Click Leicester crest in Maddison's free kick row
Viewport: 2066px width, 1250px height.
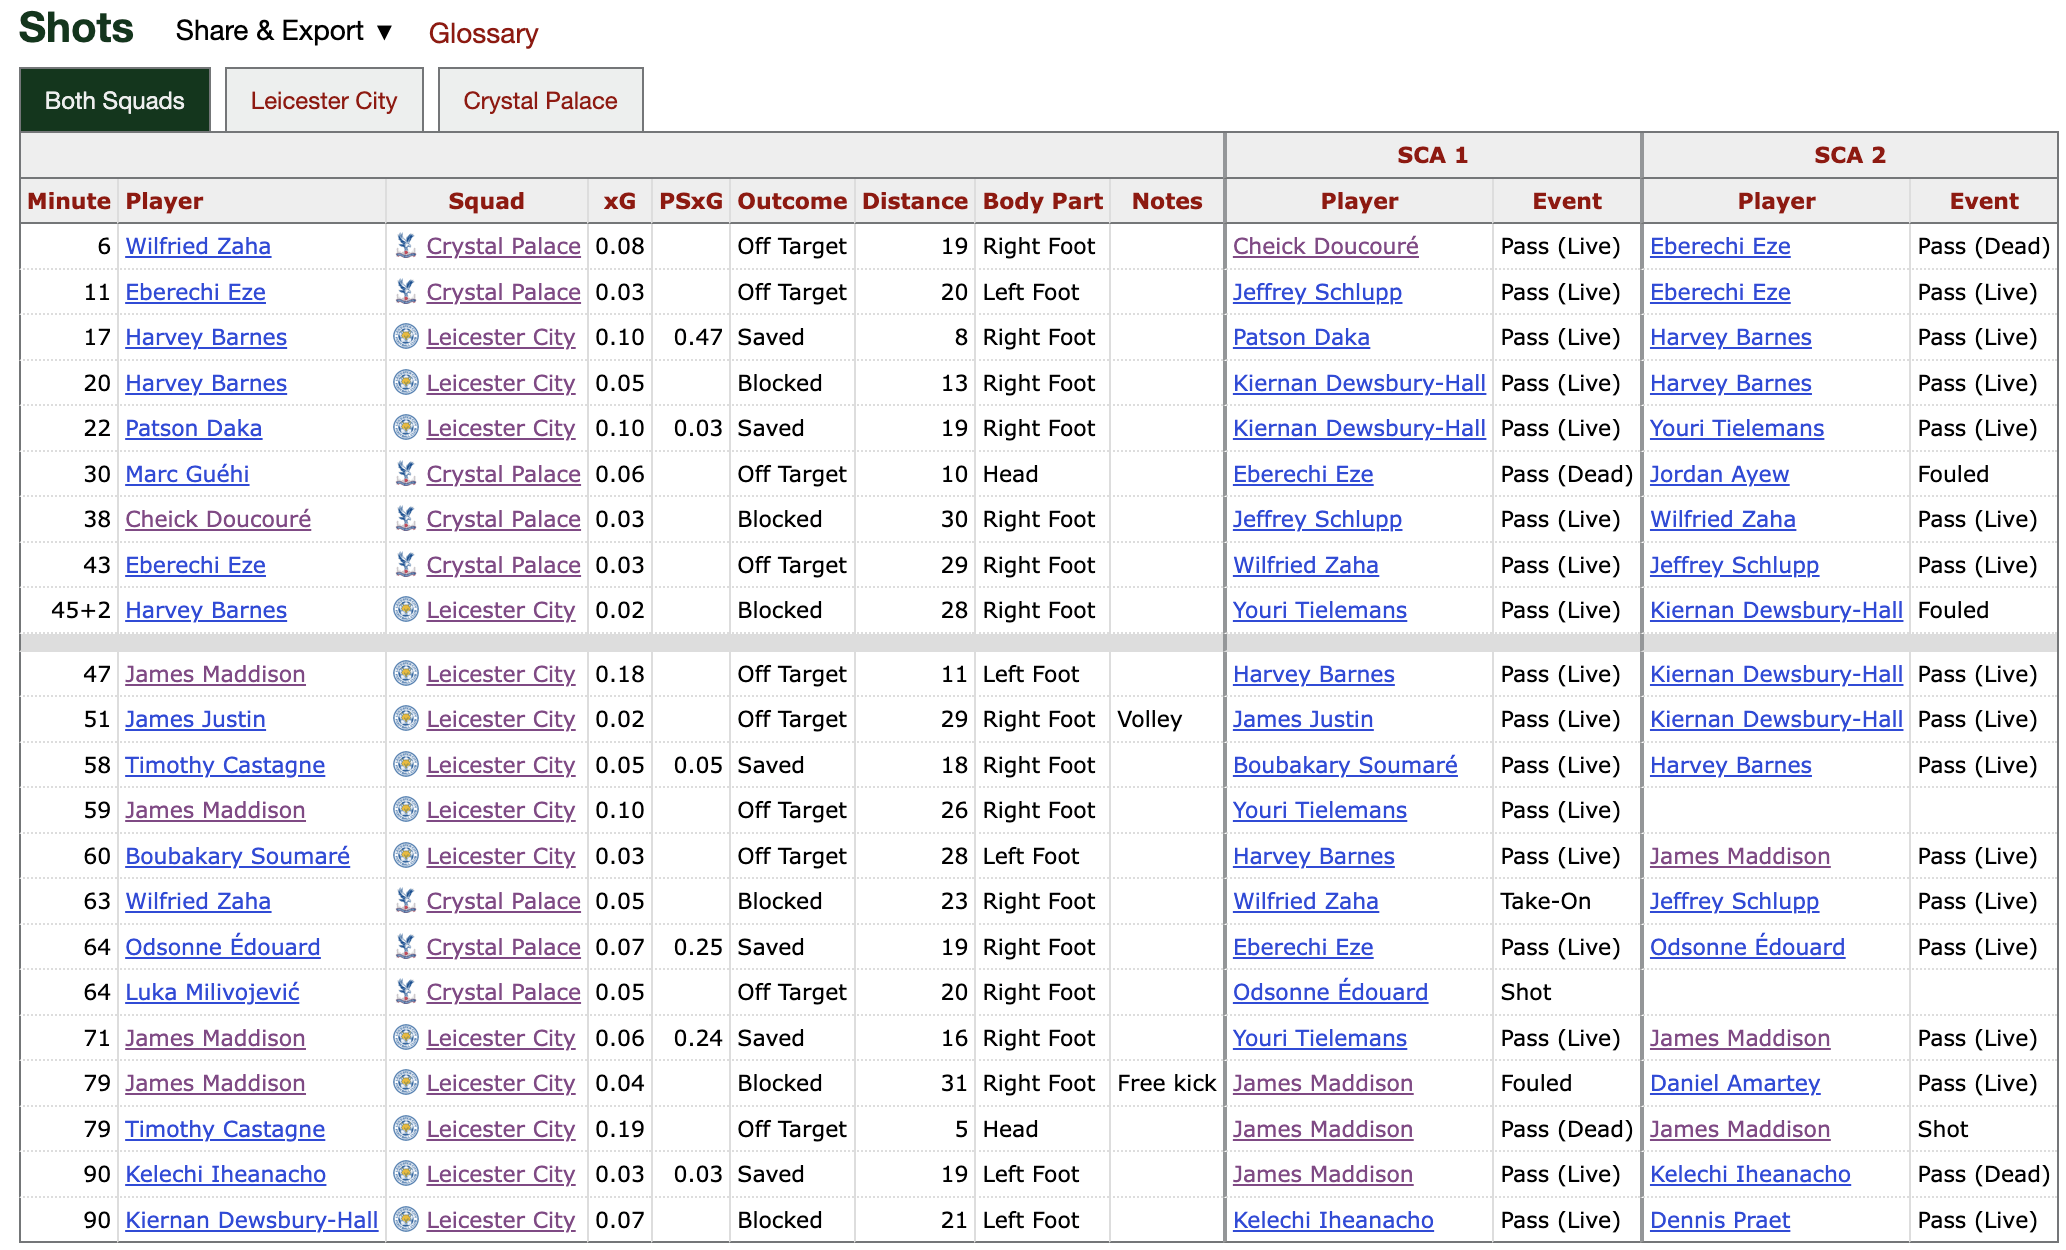coord(406,1083)
